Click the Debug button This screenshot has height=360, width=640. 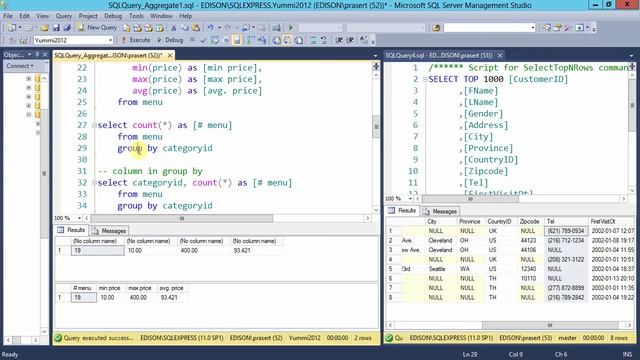170,40
